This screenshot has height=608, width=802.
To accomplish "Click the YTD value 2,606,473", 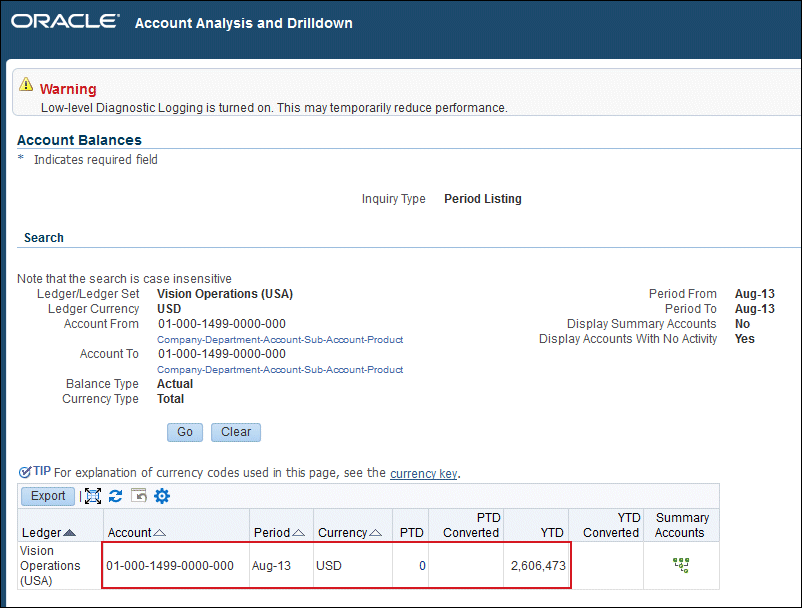I will point(538,566).
